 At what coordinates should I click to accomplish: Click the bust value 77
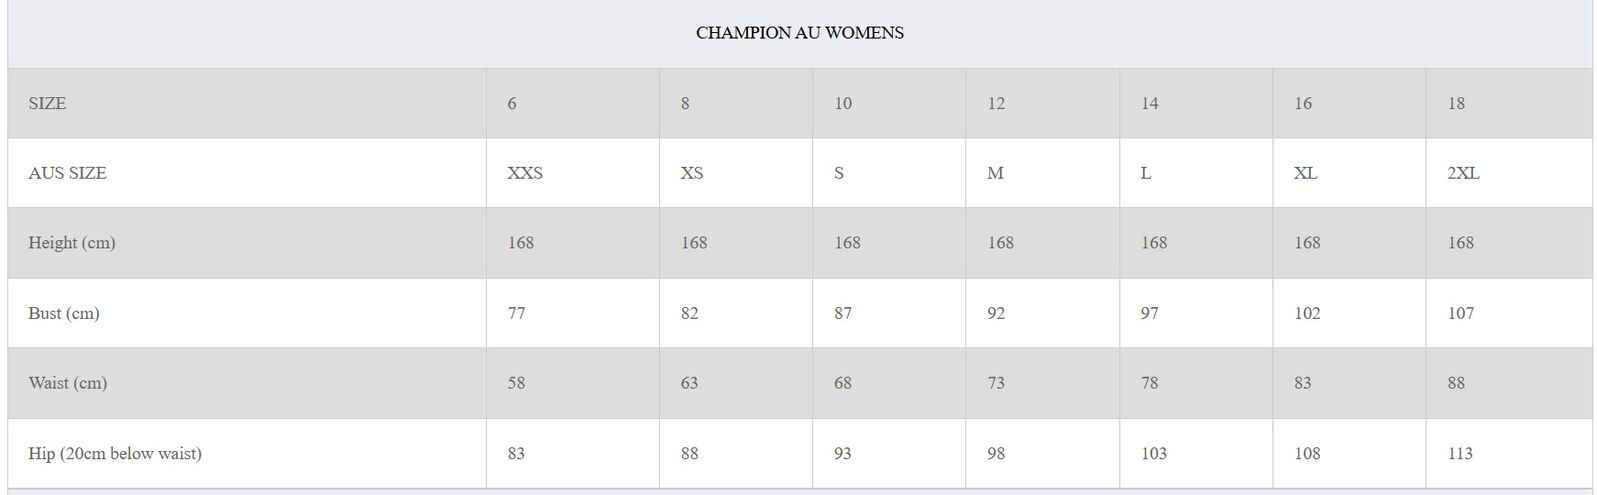[516, 313]
